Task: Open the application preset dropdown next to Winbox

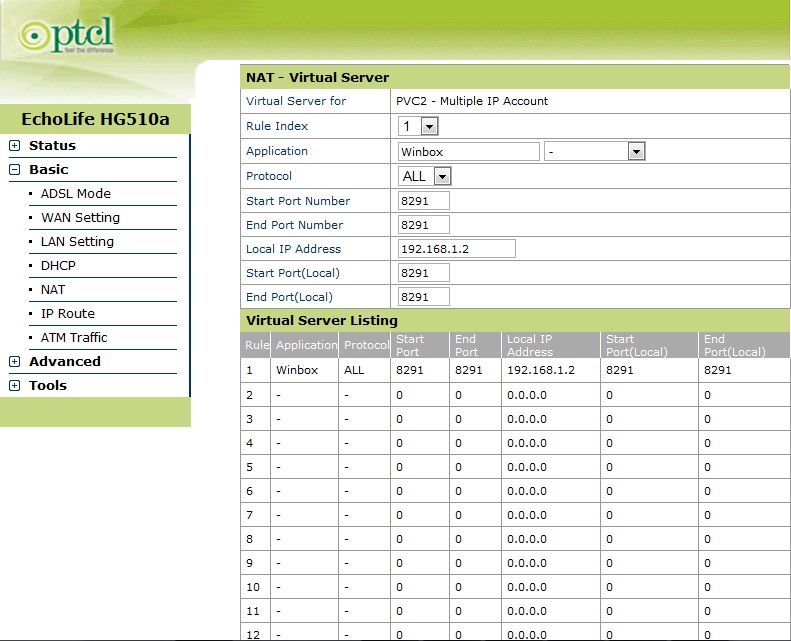Action: point(595,151)
